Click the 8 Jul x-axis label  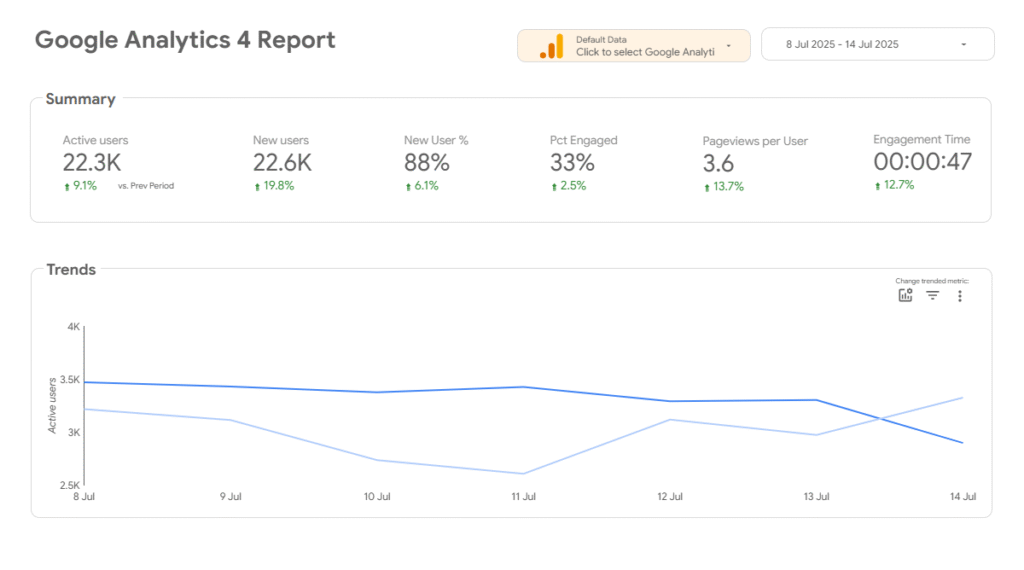(84, 497)
